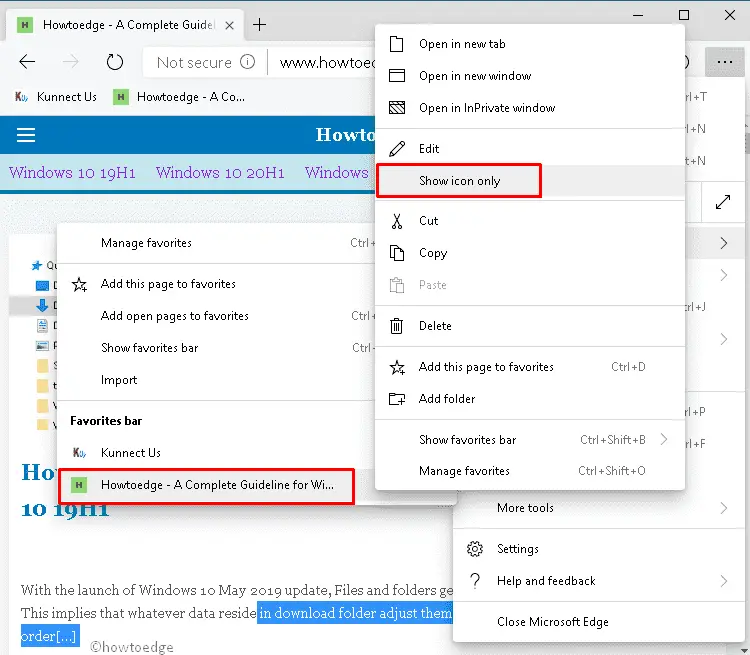This screenshot has height=655, width=750.
Task: Click the InPrivate window striped icon
Action: [397, 108]
